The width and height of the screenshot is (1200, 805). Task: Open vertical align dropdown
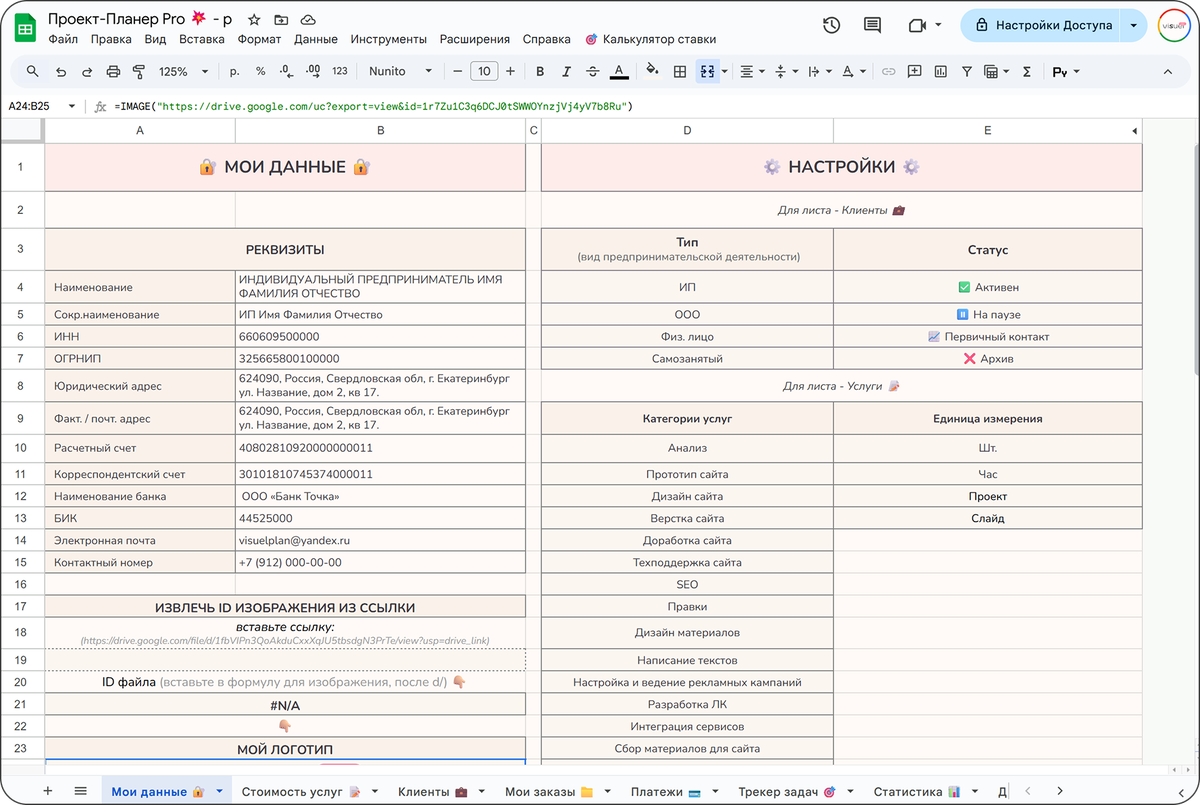coord(787,72)
